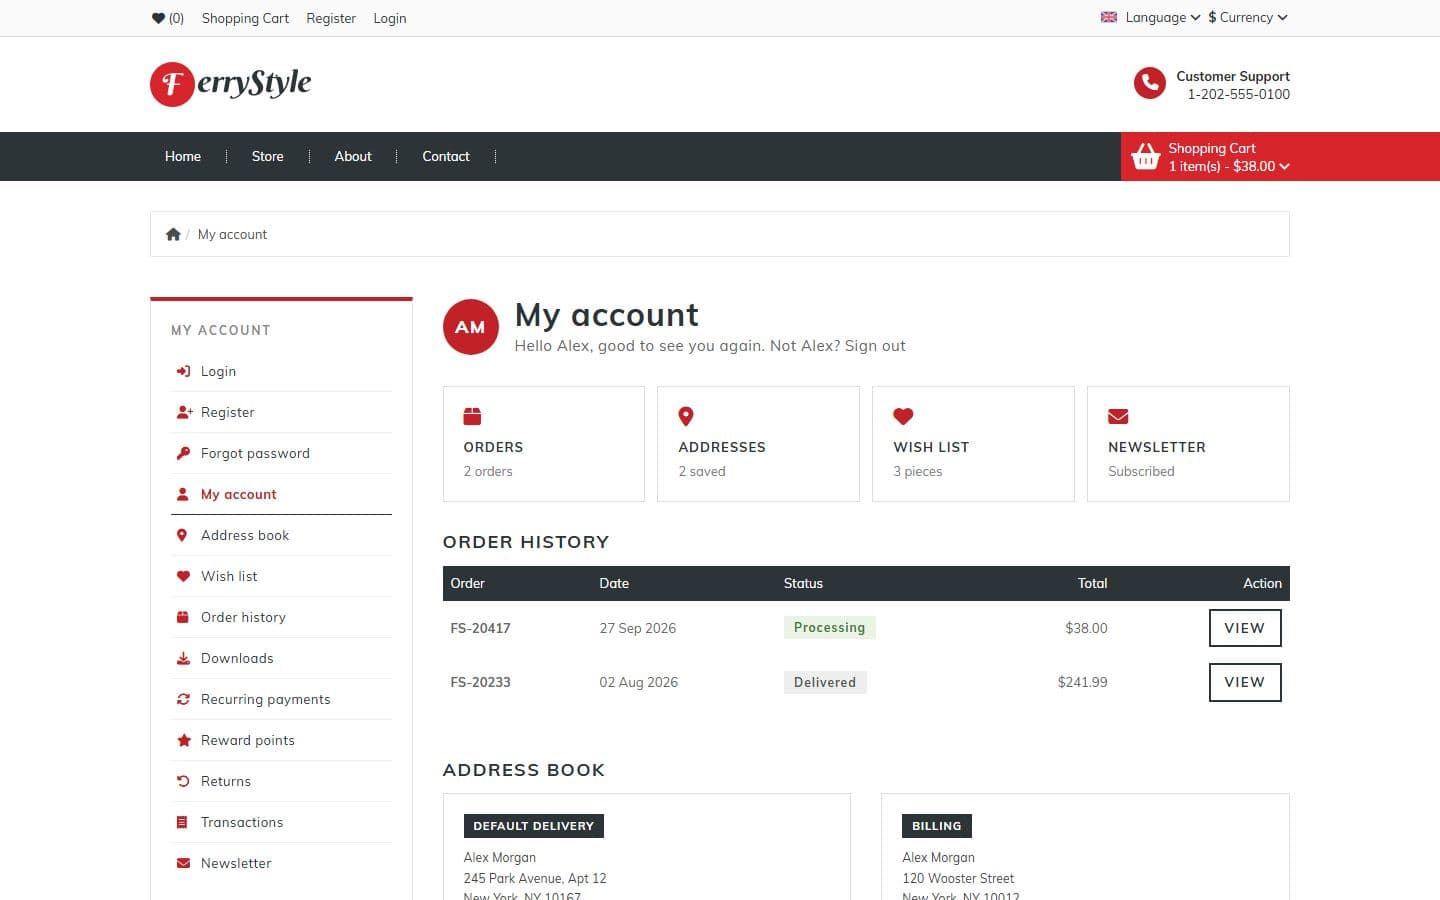Open the About menu item
1440x900 pixels.
tap(353, 156)
